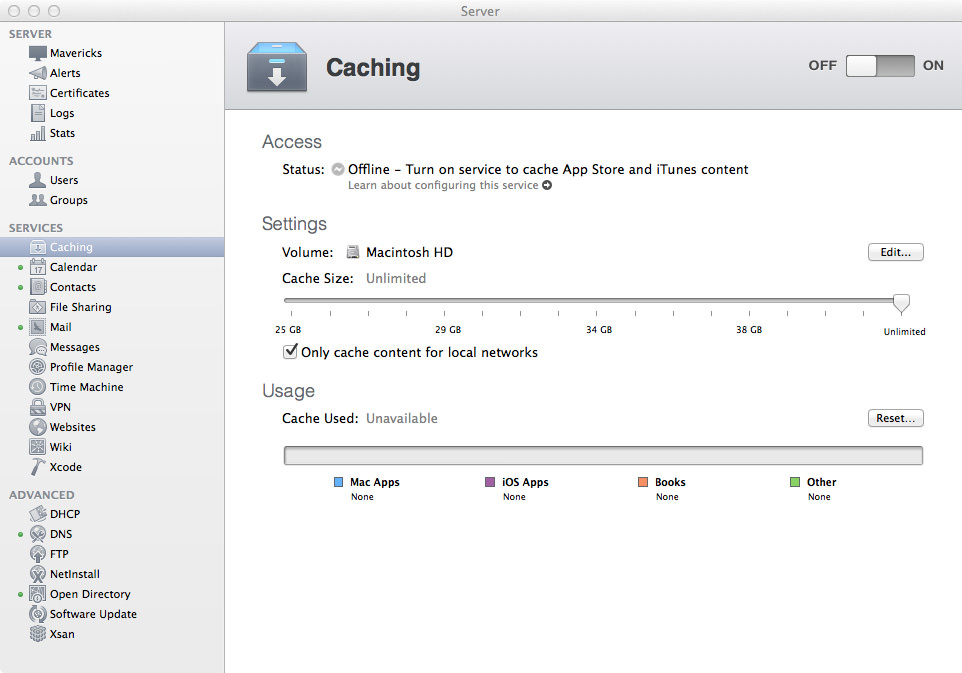Open the Profile Manager icon
The image size is (962, 673).
(37, 367)
